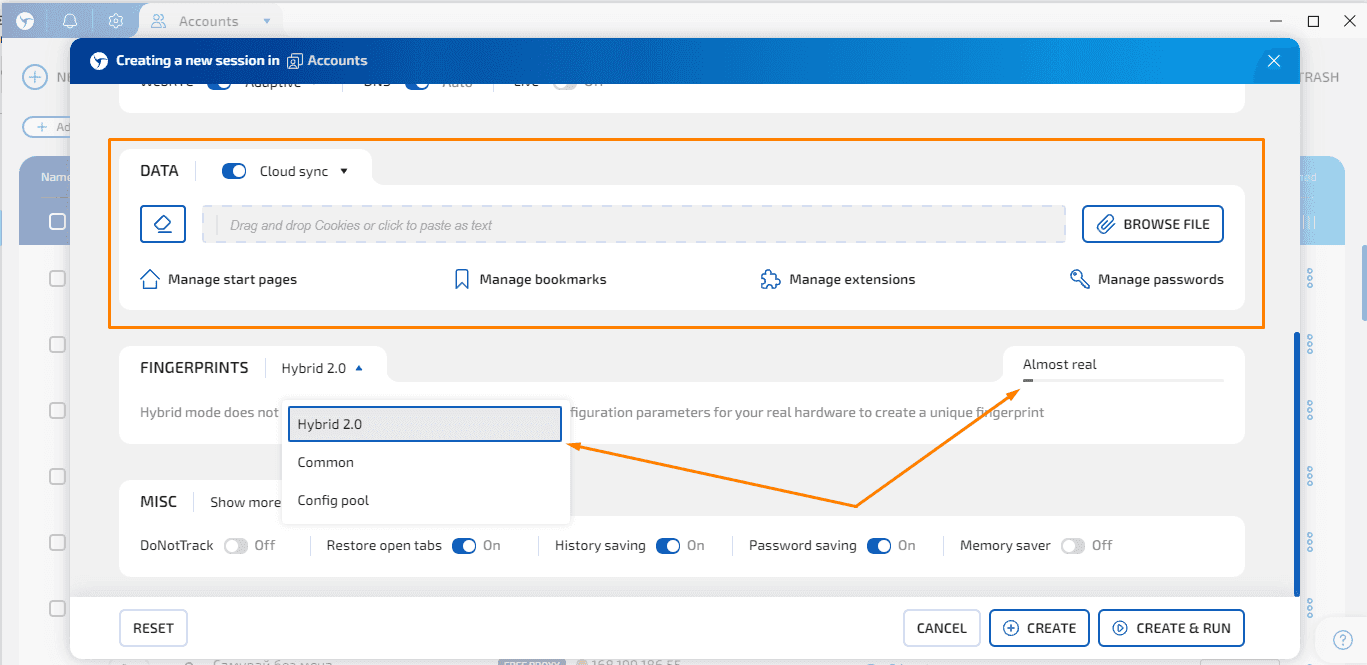Open the Accounts tab dropdown chevron
The height and width of the screenshot is (665, 1367).
click(265, 20)
